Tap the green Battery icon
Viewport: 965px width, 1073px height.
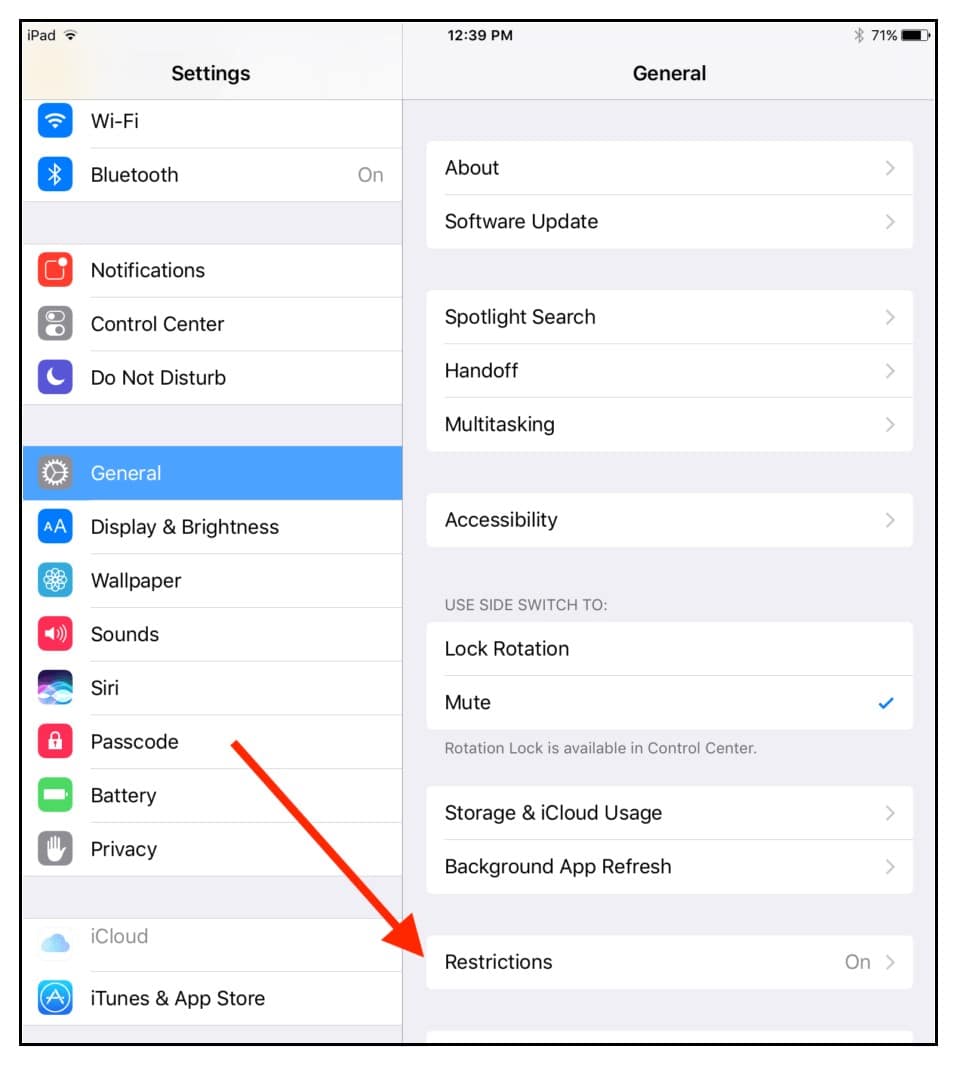(55, 794)
